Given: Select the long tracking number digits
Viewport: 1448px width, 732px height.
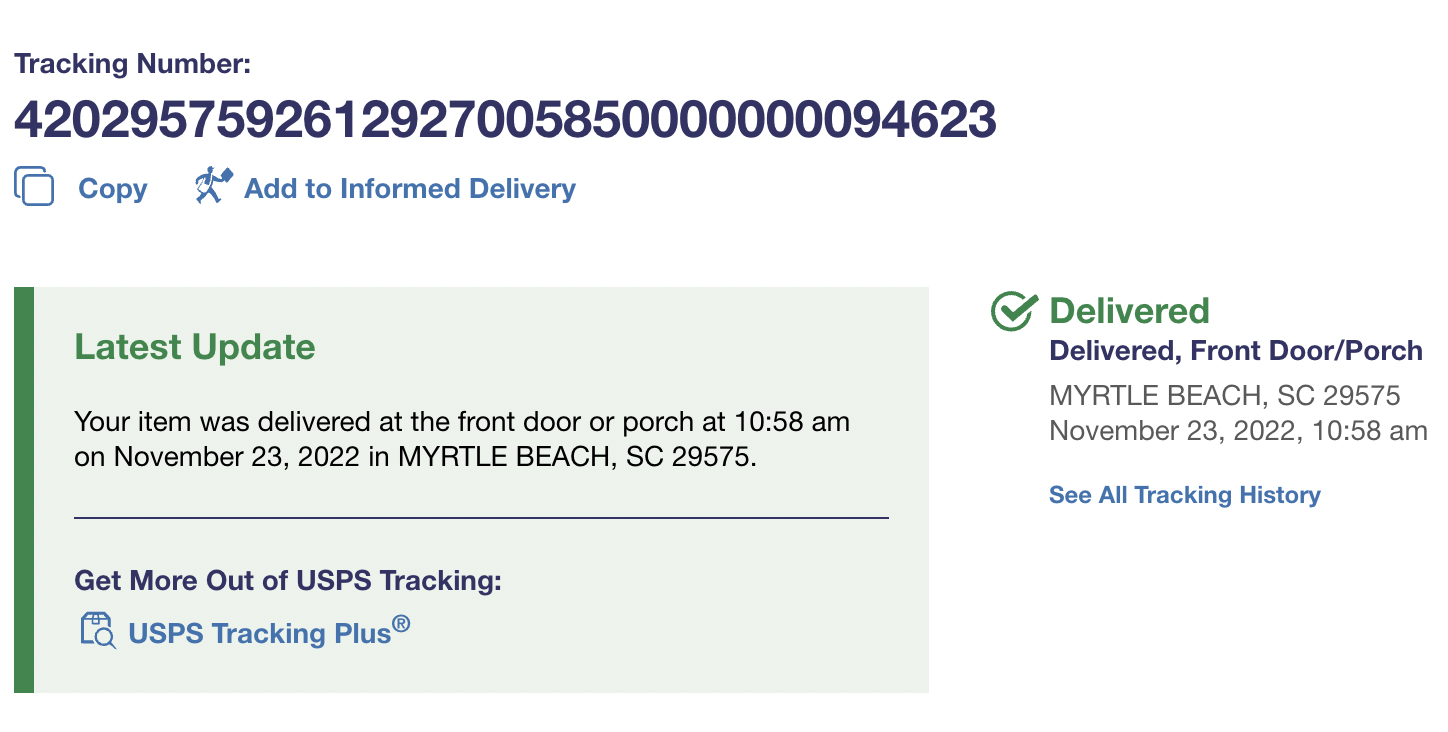Looking at the screenshot, I should [505, 120].
